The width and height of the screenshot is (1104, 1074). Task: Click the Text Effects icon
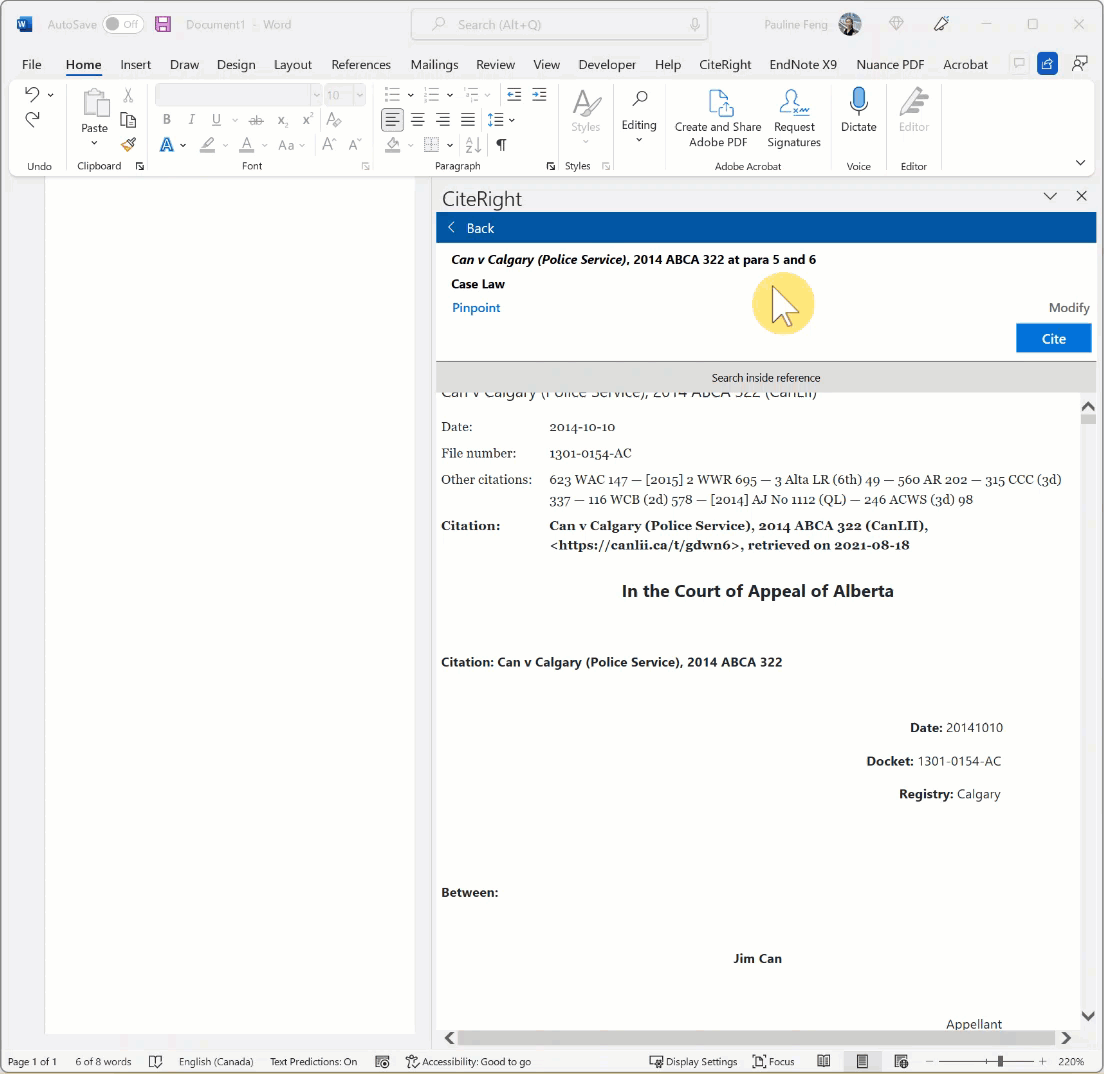point(167,145)
